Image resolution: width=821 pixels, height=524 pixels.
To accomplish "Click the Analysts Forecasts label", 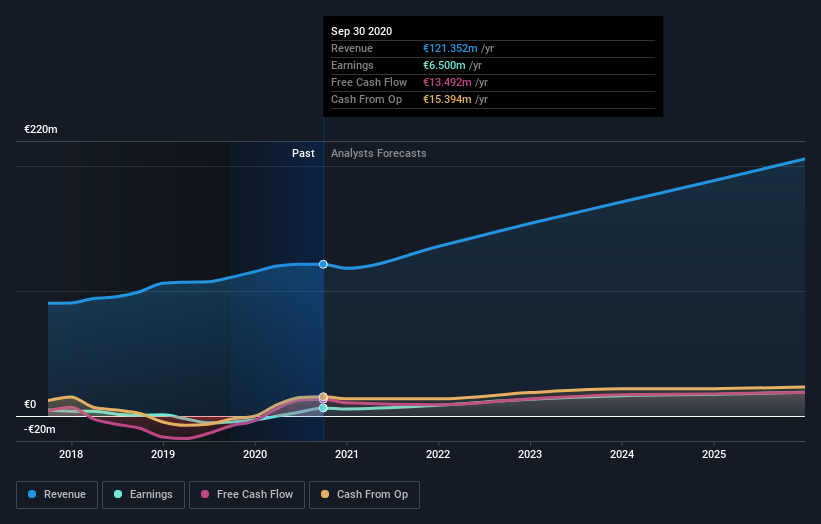I will (x=379, y=153).
